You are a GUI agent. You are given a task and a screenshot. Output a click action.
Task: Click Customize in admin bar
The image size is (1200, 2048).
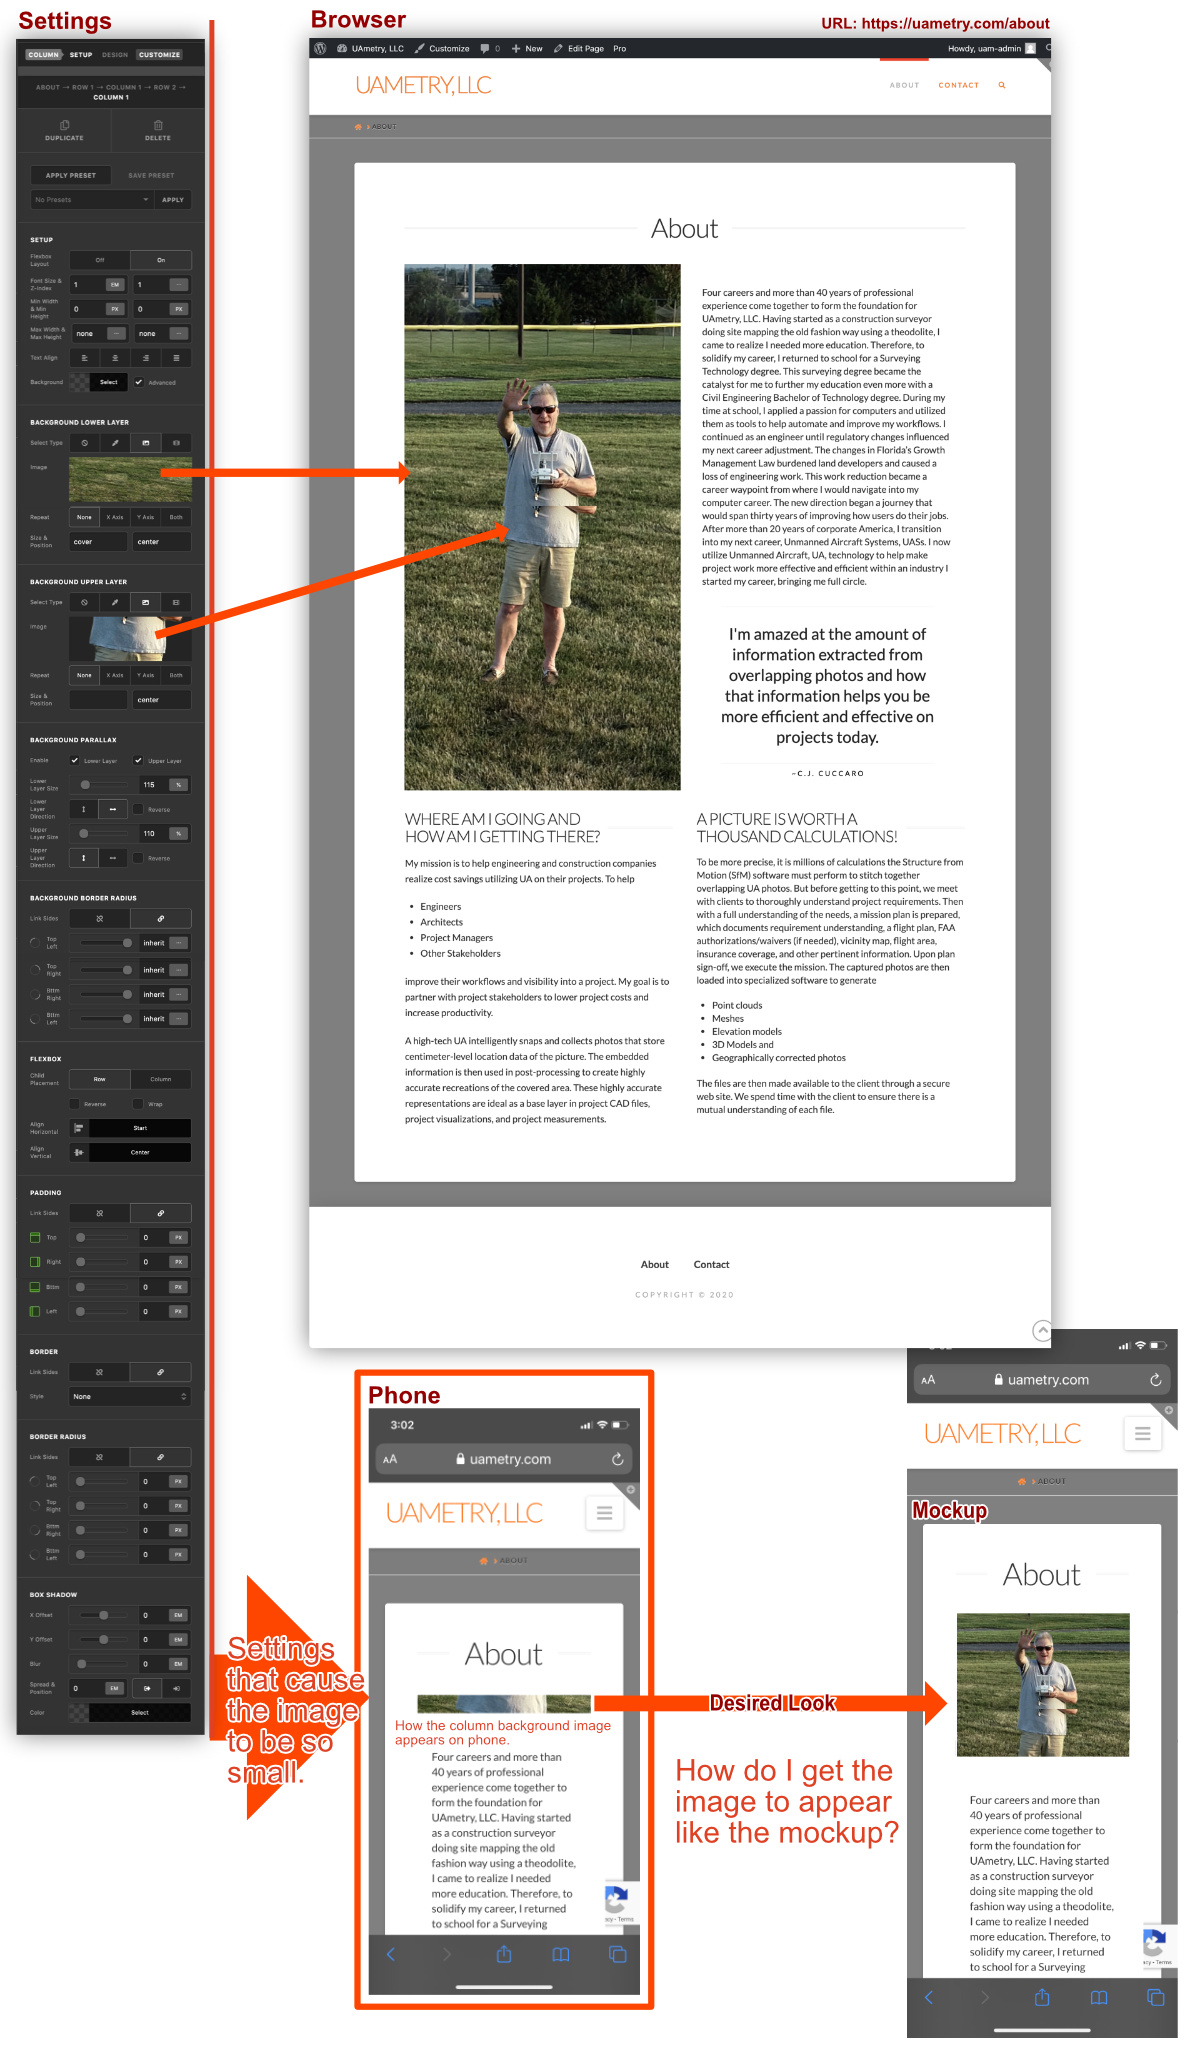click(x=442, y=48)
